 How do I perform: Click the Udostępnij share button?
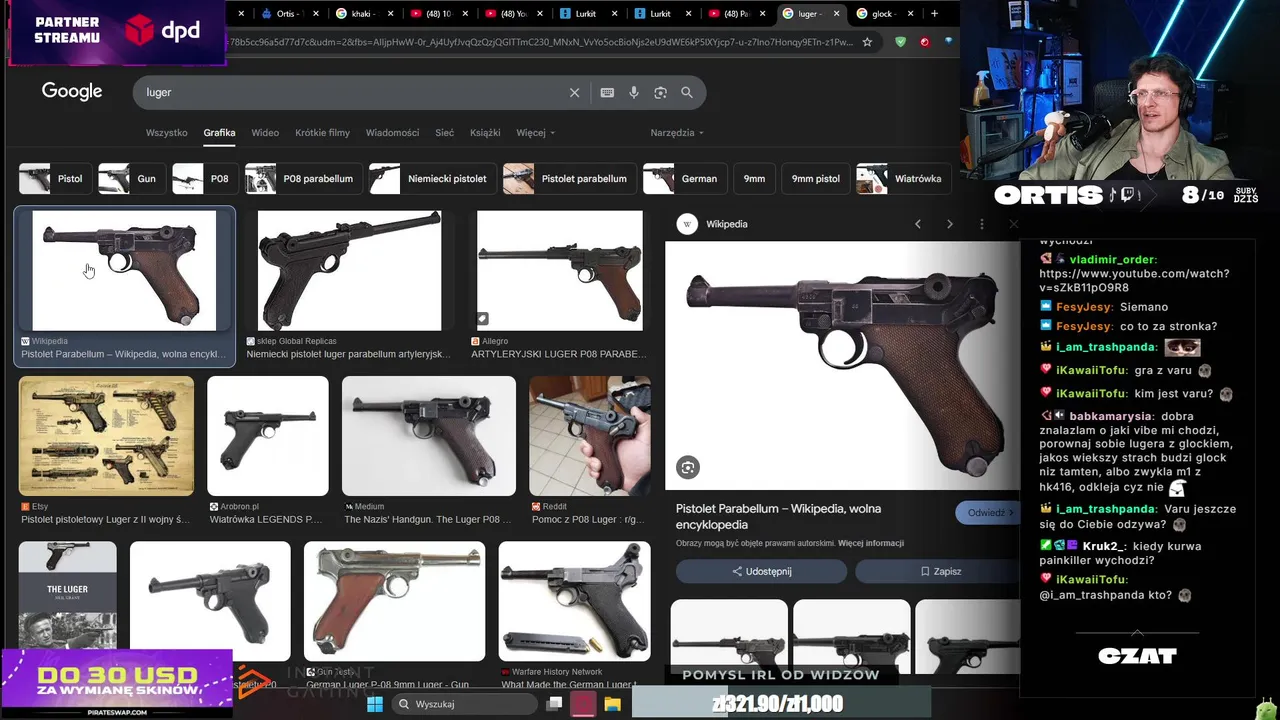click(x=761, y=571)
